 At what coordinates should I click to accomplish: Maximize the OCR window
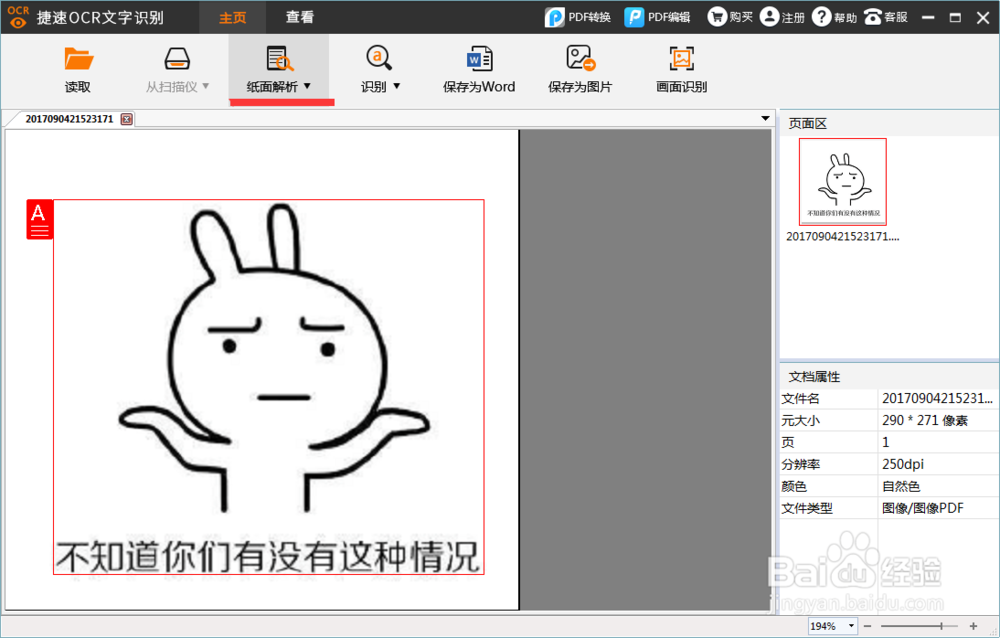[955, 17]
